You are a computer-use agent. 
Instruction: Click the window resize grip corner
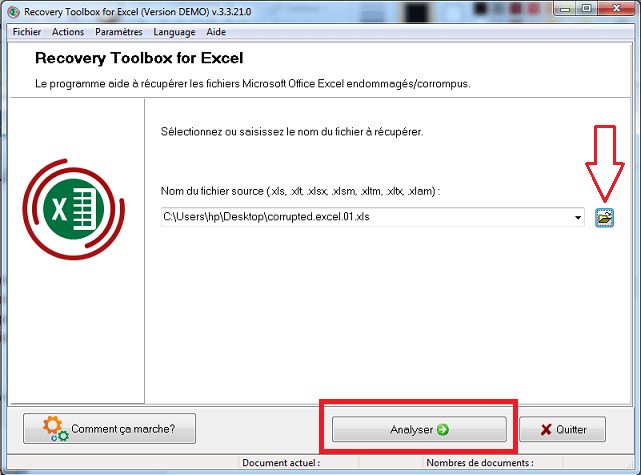click(x=634, y=468)
